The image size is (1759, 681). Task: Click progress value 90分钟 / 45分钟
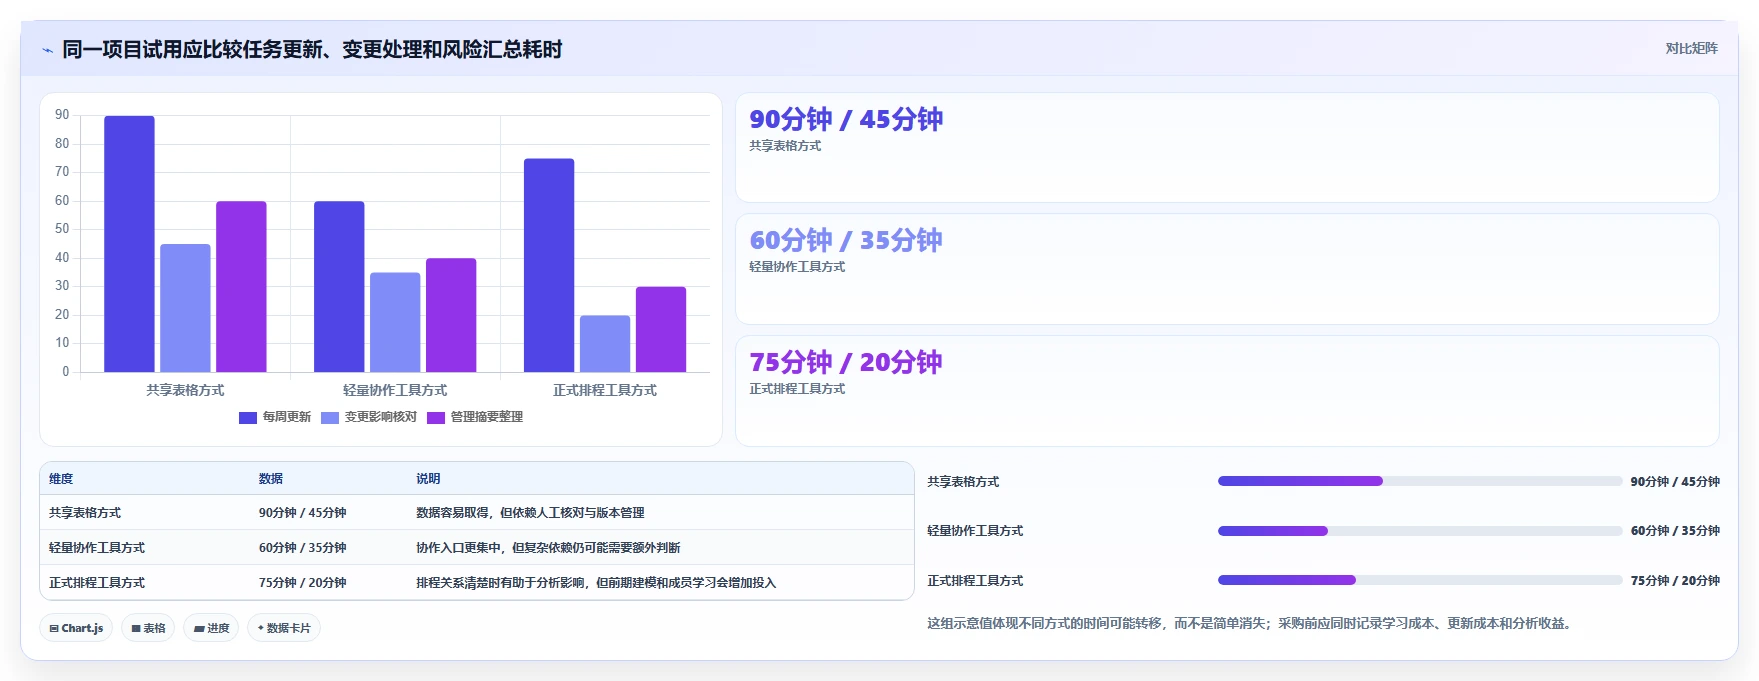point(1675,482)
